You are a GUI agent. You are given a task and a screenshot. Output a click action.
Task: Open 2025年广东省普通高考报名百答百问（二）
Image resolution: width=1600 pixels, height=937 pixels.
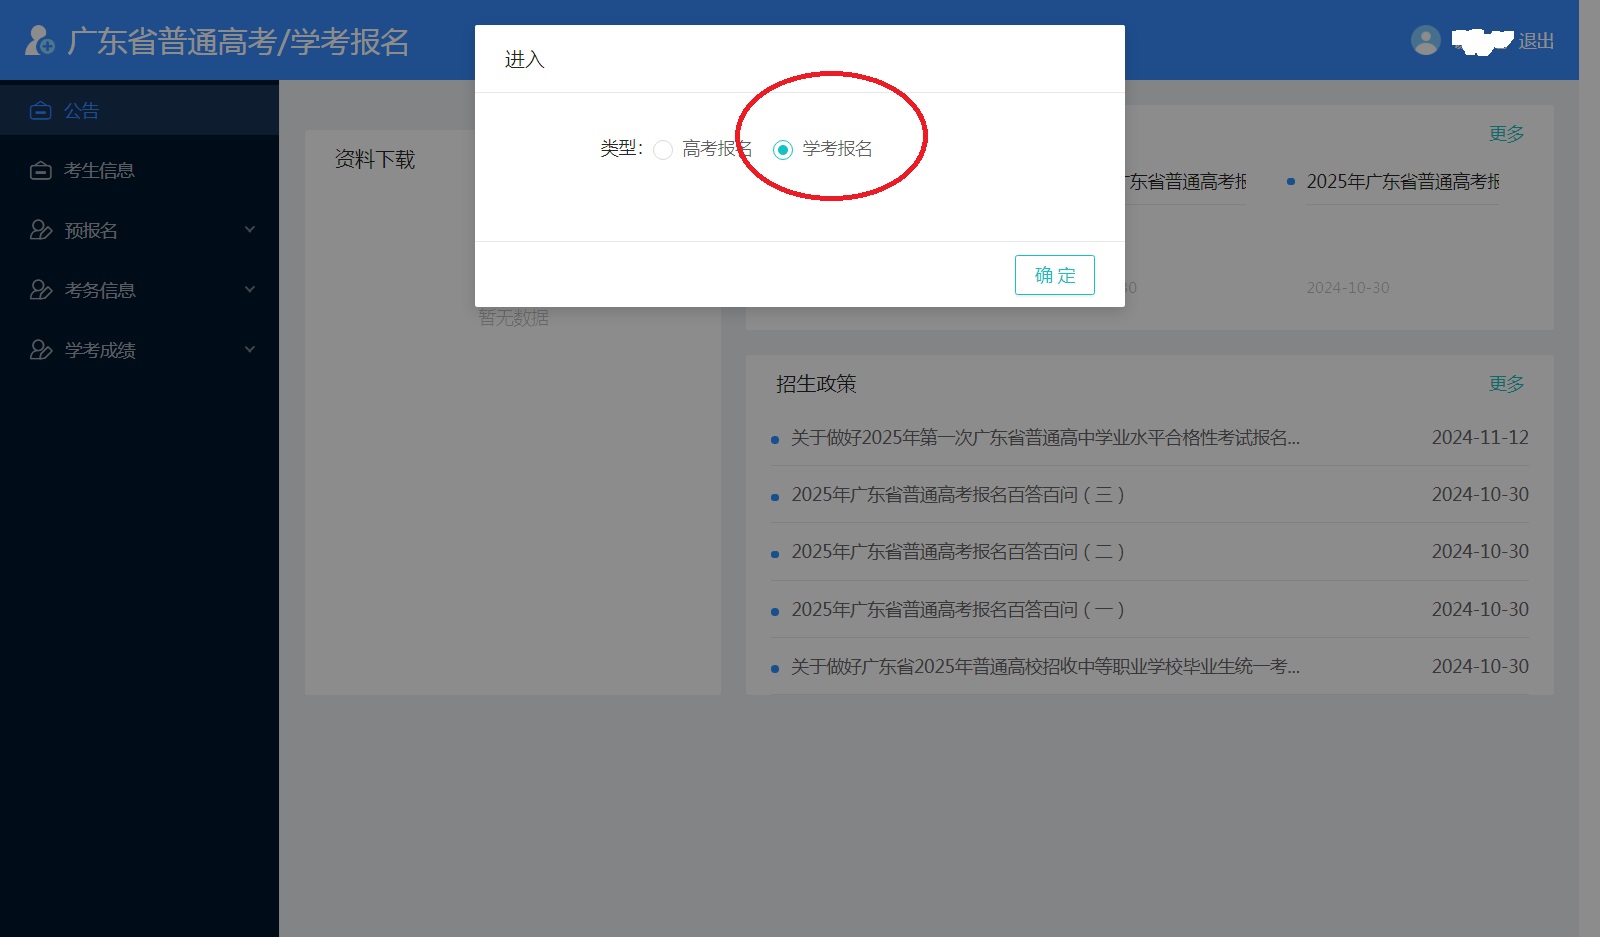tap(958, 552)
